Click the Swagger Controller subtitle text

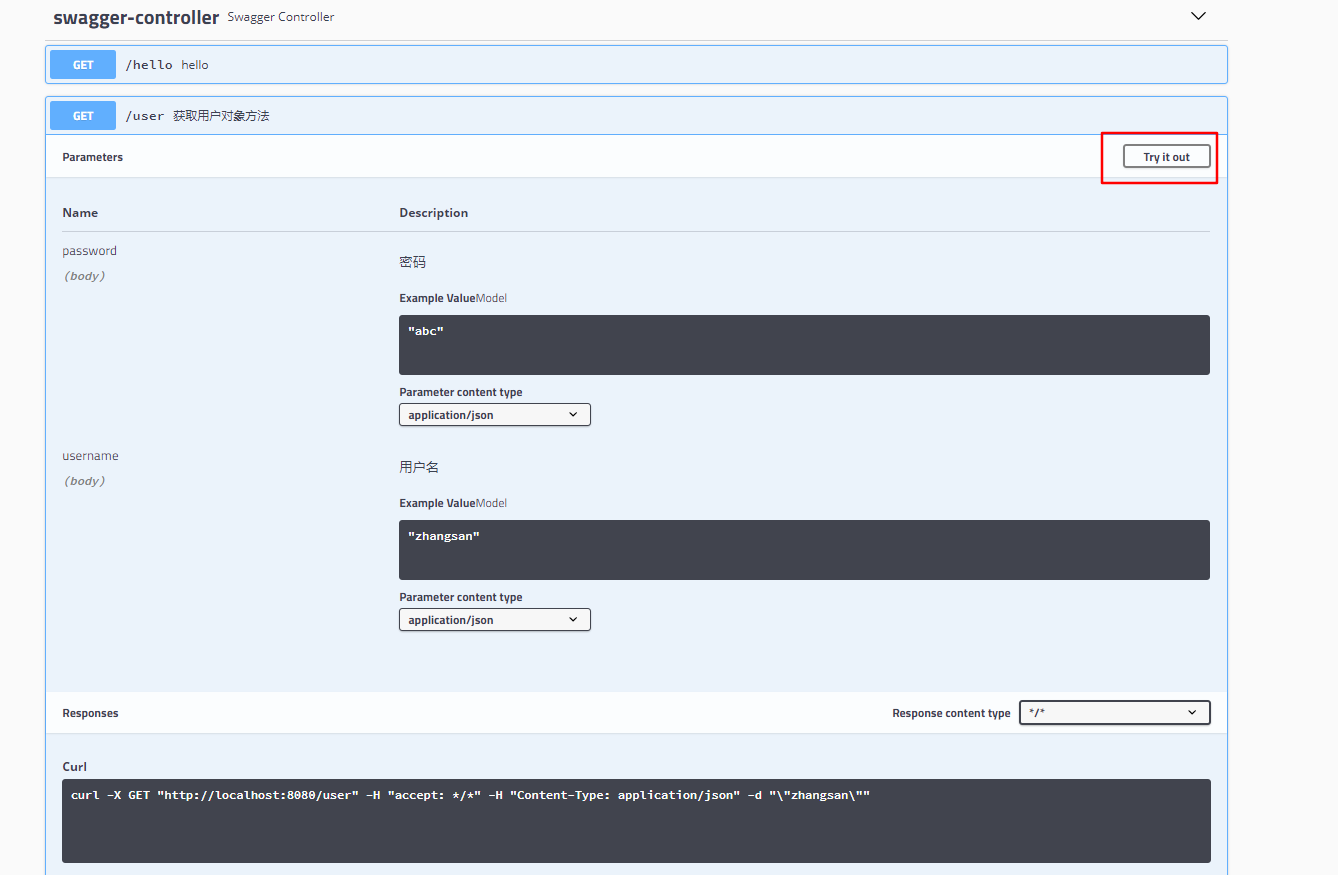click(x=281, y=17)
